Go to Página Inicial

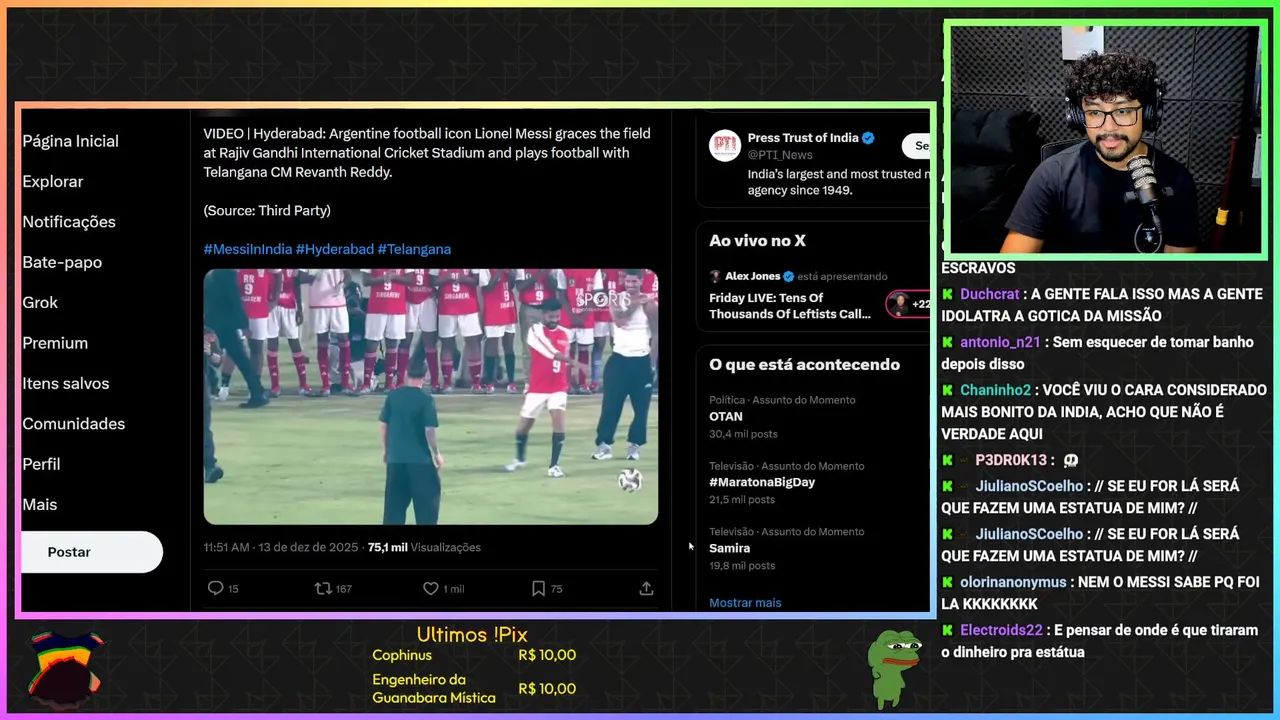tap(70, 141)
